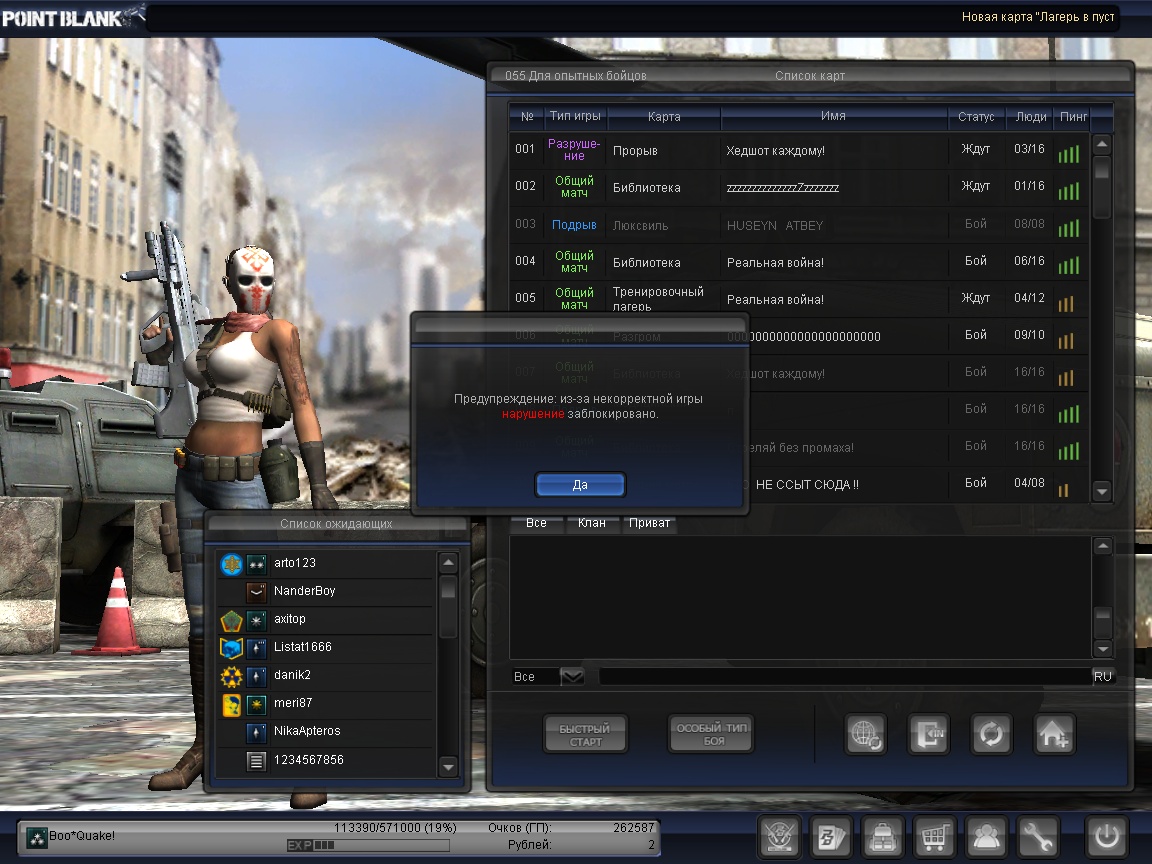Open the PB cards missions icon

click(x=830, y=836)
